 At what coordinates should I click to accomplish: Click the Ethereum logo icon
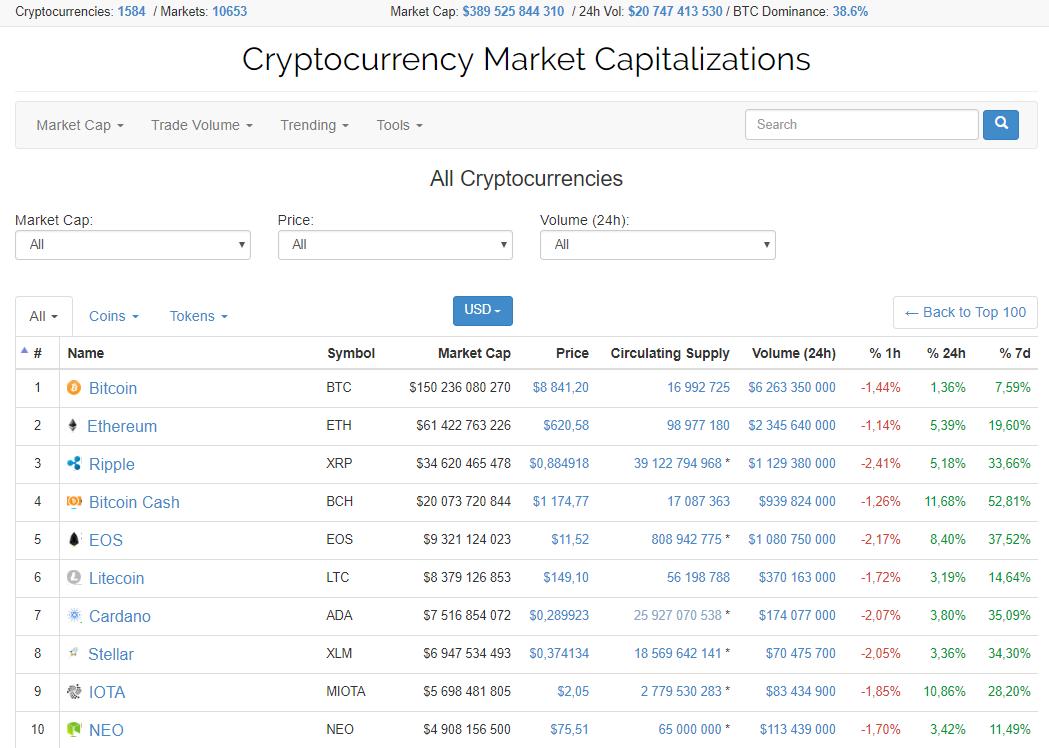point(72,426)
